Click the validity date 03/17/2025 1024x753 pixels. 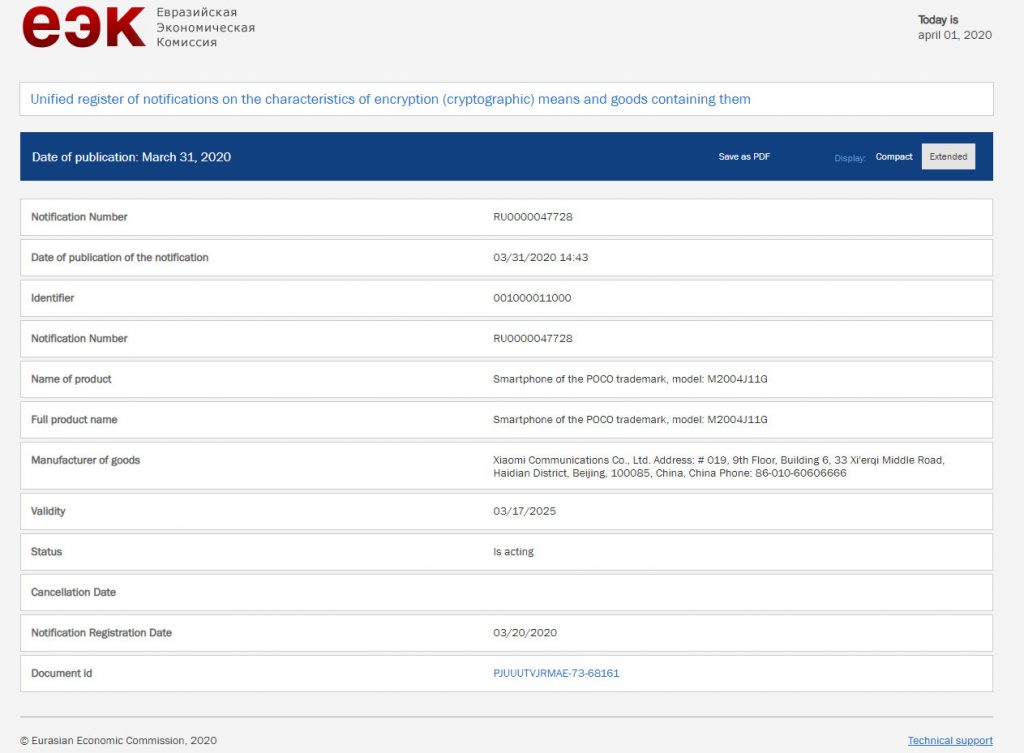pos(524,511)
